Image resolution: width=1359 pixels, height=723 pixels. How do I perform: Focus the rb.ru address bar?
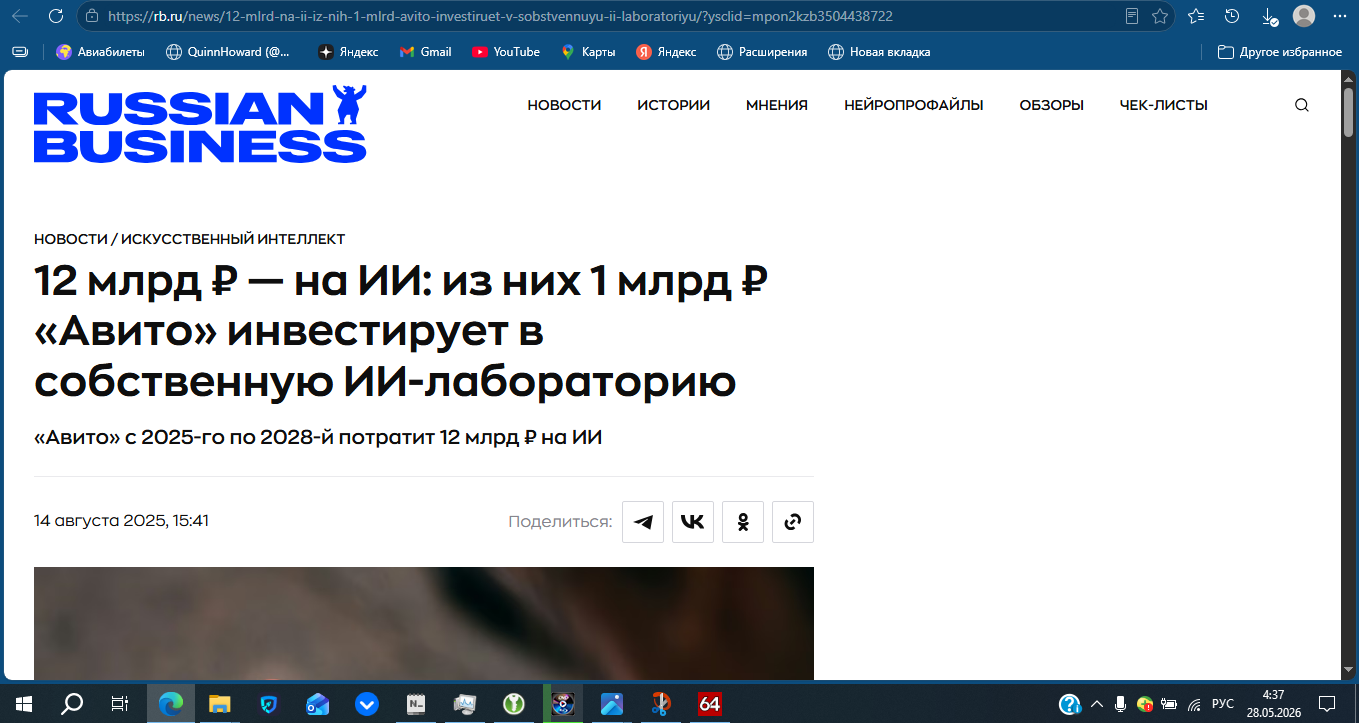pyautogui.click(x=600, y=16)
